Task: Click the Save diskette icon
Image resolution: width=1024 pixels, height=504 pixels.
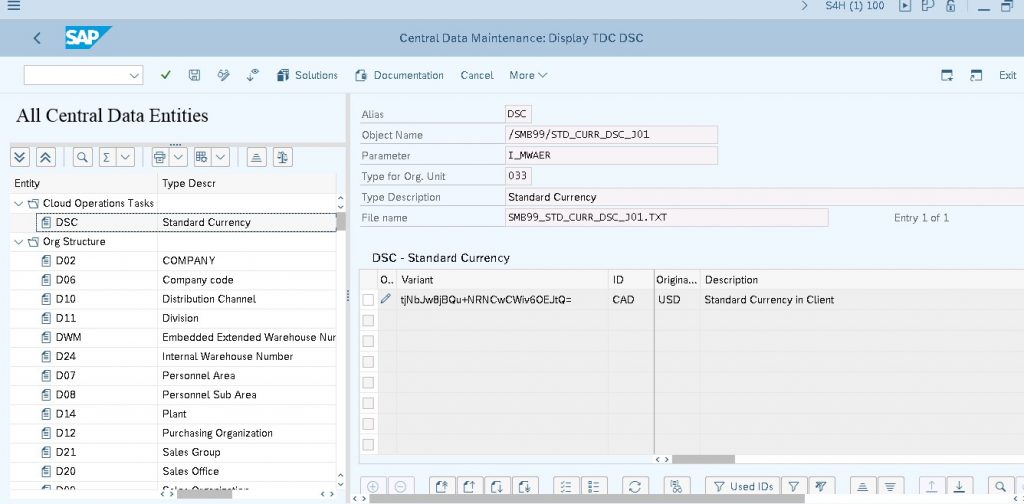Action: (x=195, y=75)
